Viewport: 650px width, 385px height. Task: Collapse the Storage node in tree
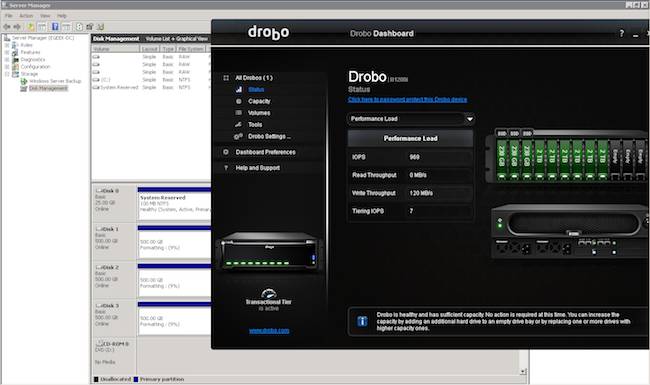click(x=7, y=74)
